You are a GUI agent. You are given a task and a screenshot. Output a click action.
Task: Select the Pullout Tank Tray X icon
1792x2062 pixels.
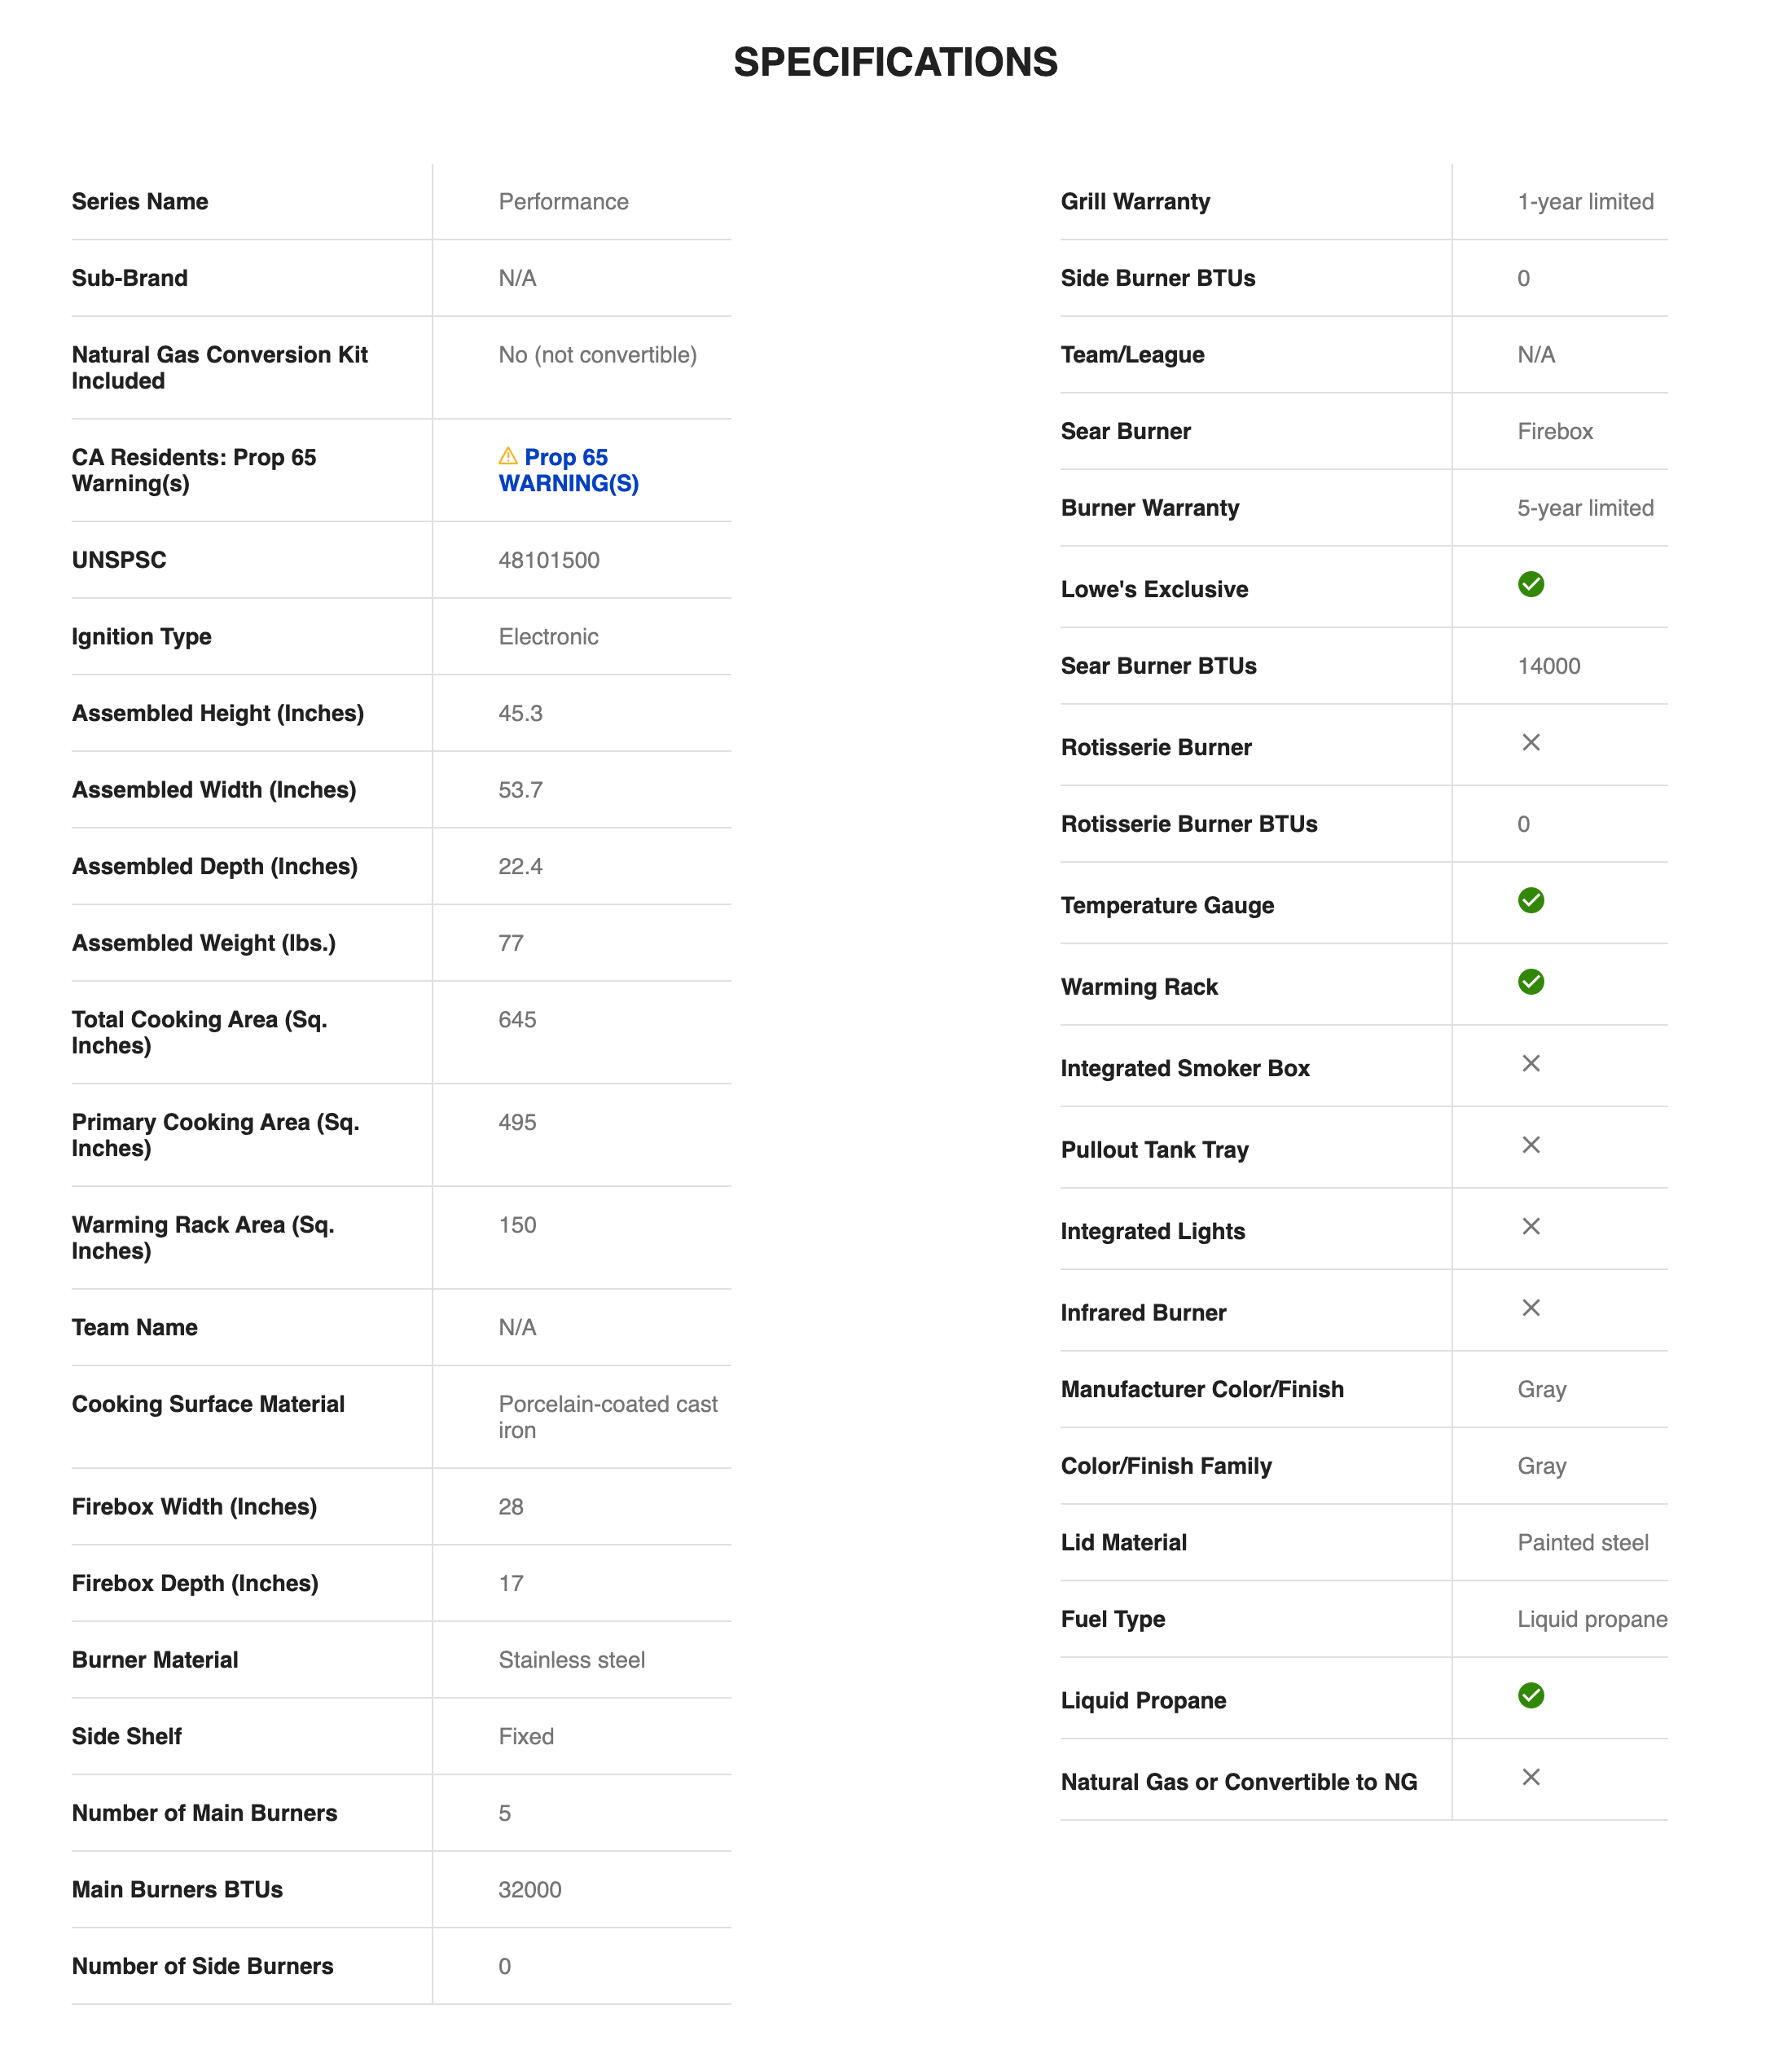(x=1530, y=1145)
